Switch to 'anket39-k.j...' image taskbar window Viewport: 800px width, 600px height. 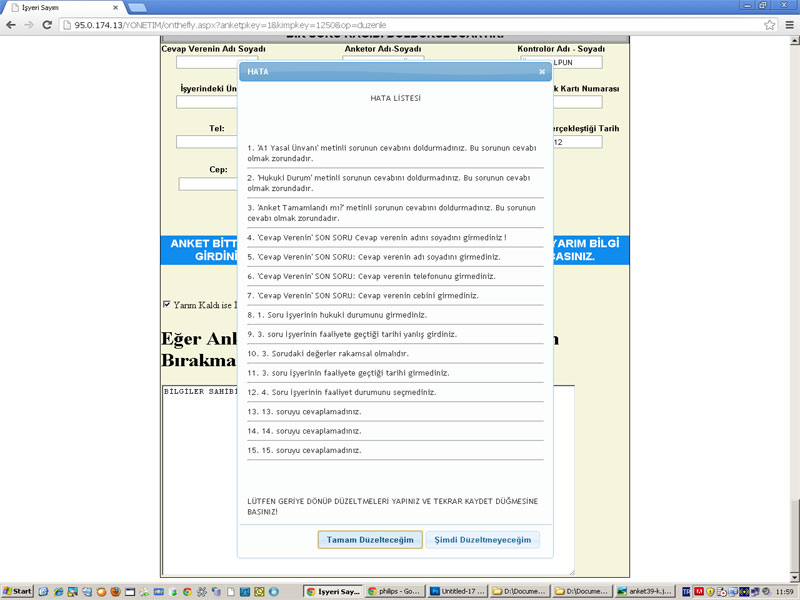[645, 591]
